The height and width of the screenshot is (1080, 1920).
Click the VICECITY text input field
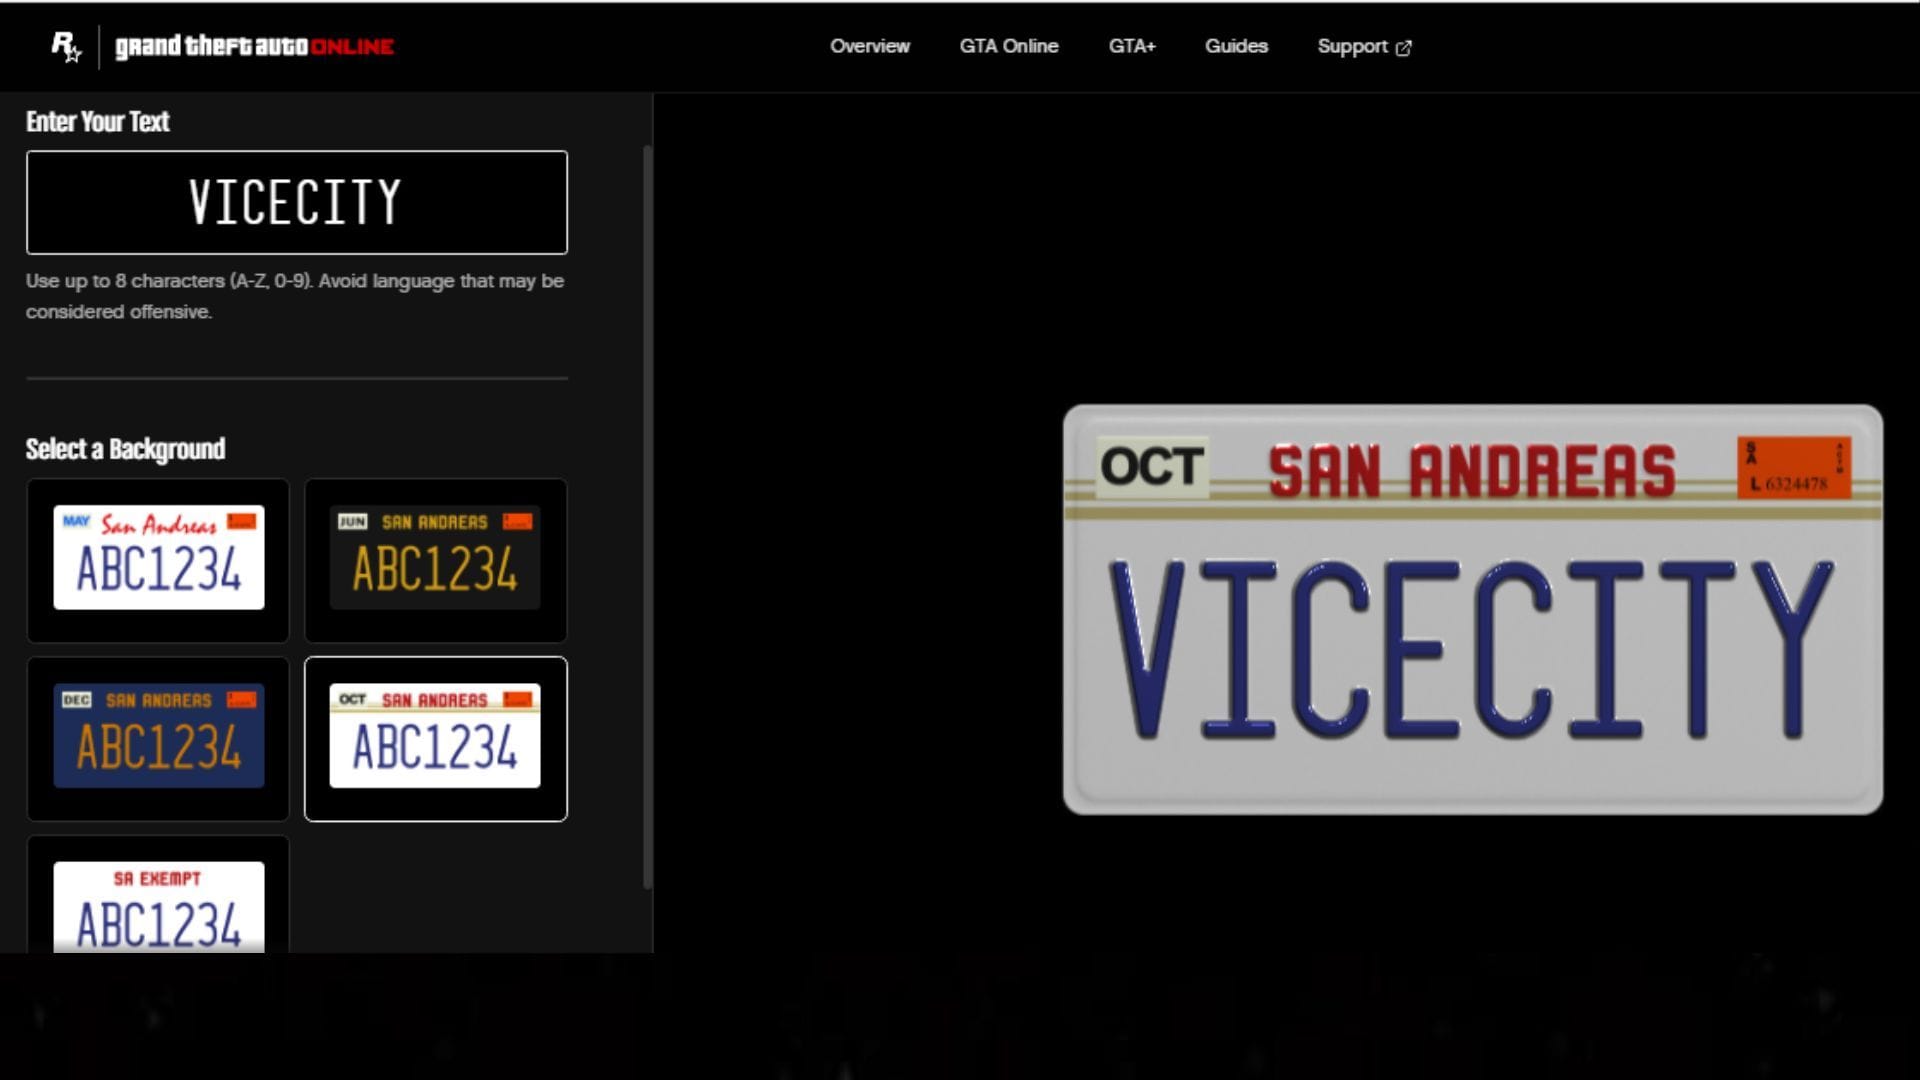click(x=296, y=201)
